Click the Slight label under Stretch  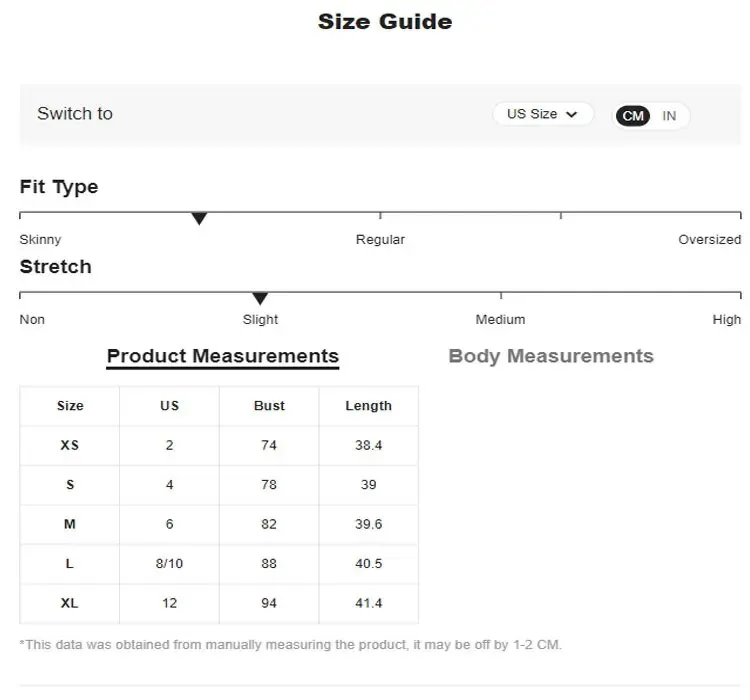tap(260, 319)
